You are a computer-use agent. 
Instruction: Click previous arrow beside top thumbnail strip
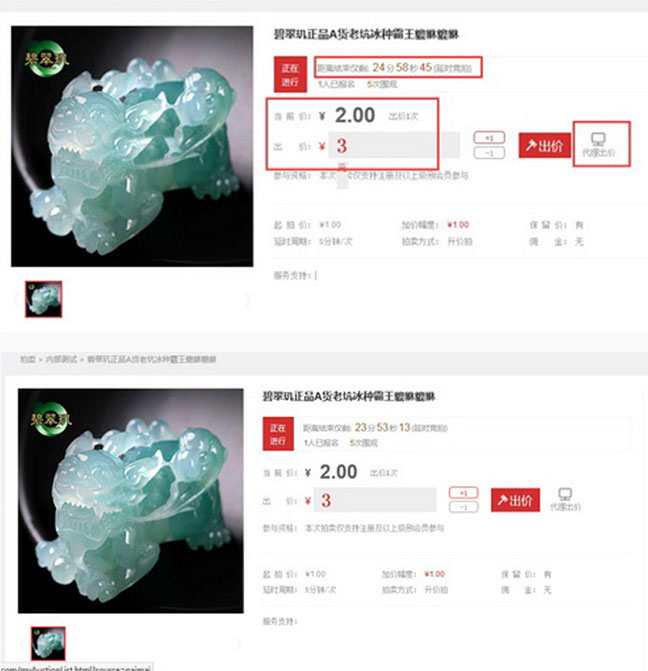(x=16, y=299)
